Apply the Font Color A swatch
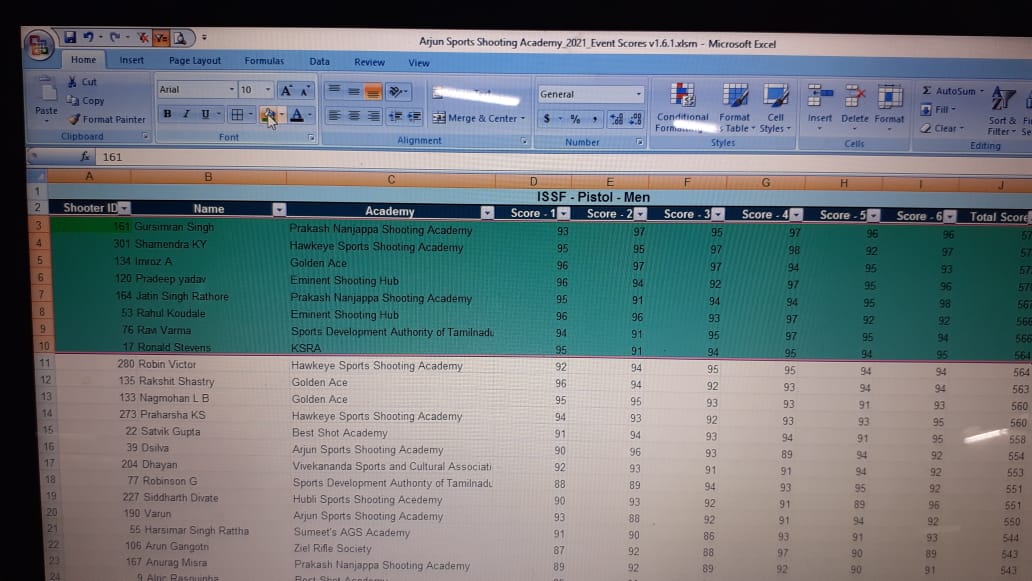 pyautogui.click(x=297, y=116)
